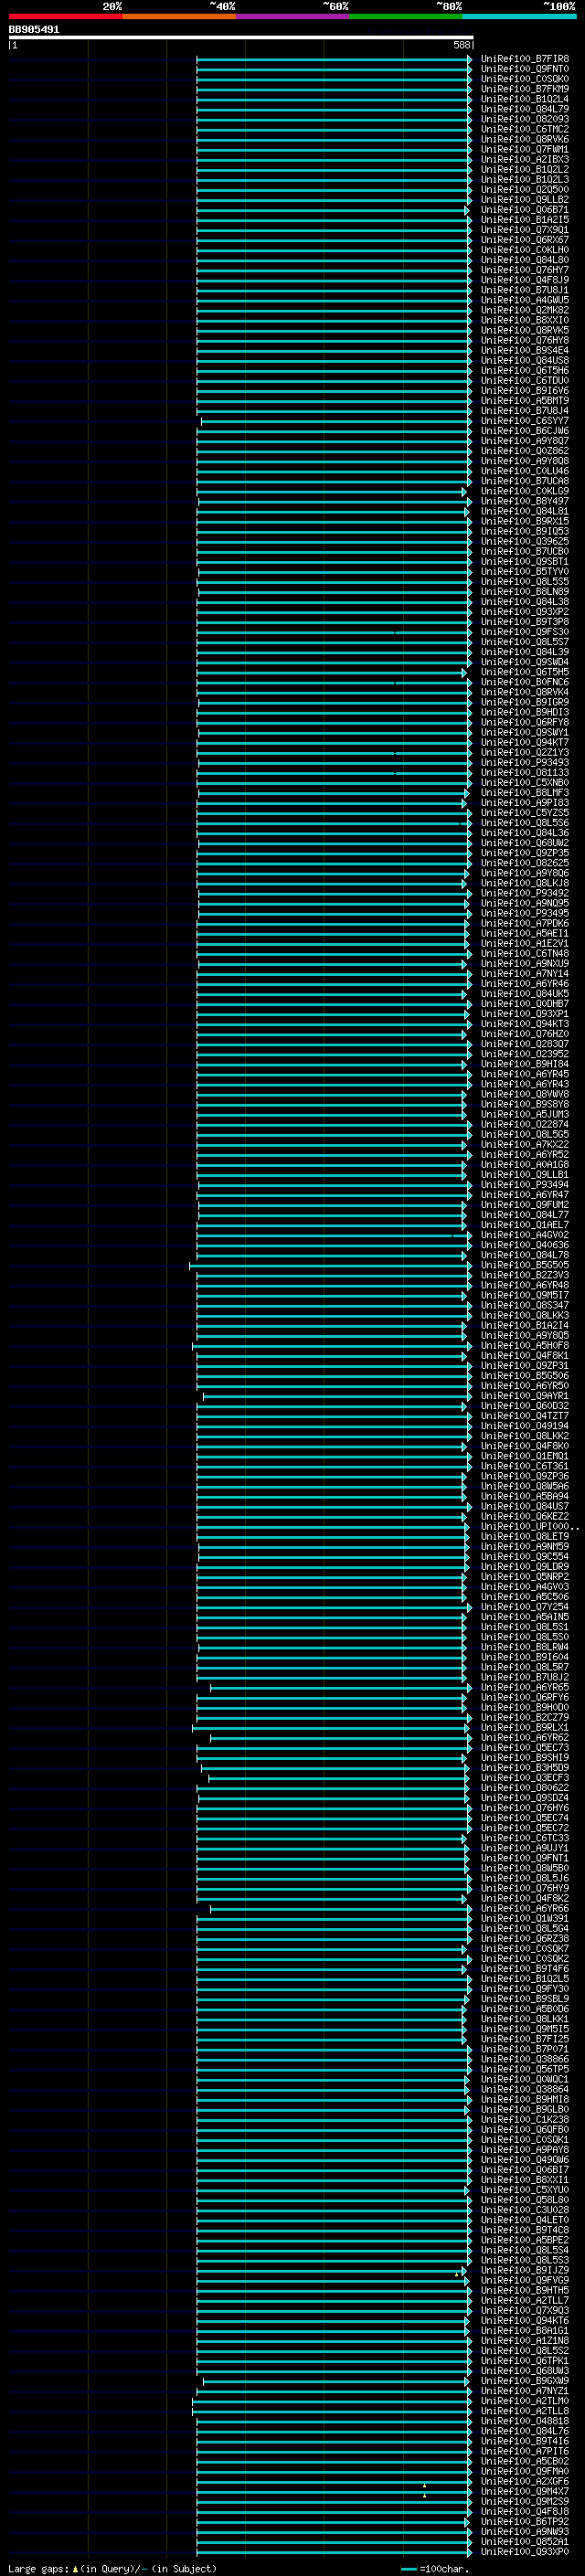Select hit UniRef100_Q9FNT0
The height and width of the screenshot is (2576, 585).
tap(524, 69)
